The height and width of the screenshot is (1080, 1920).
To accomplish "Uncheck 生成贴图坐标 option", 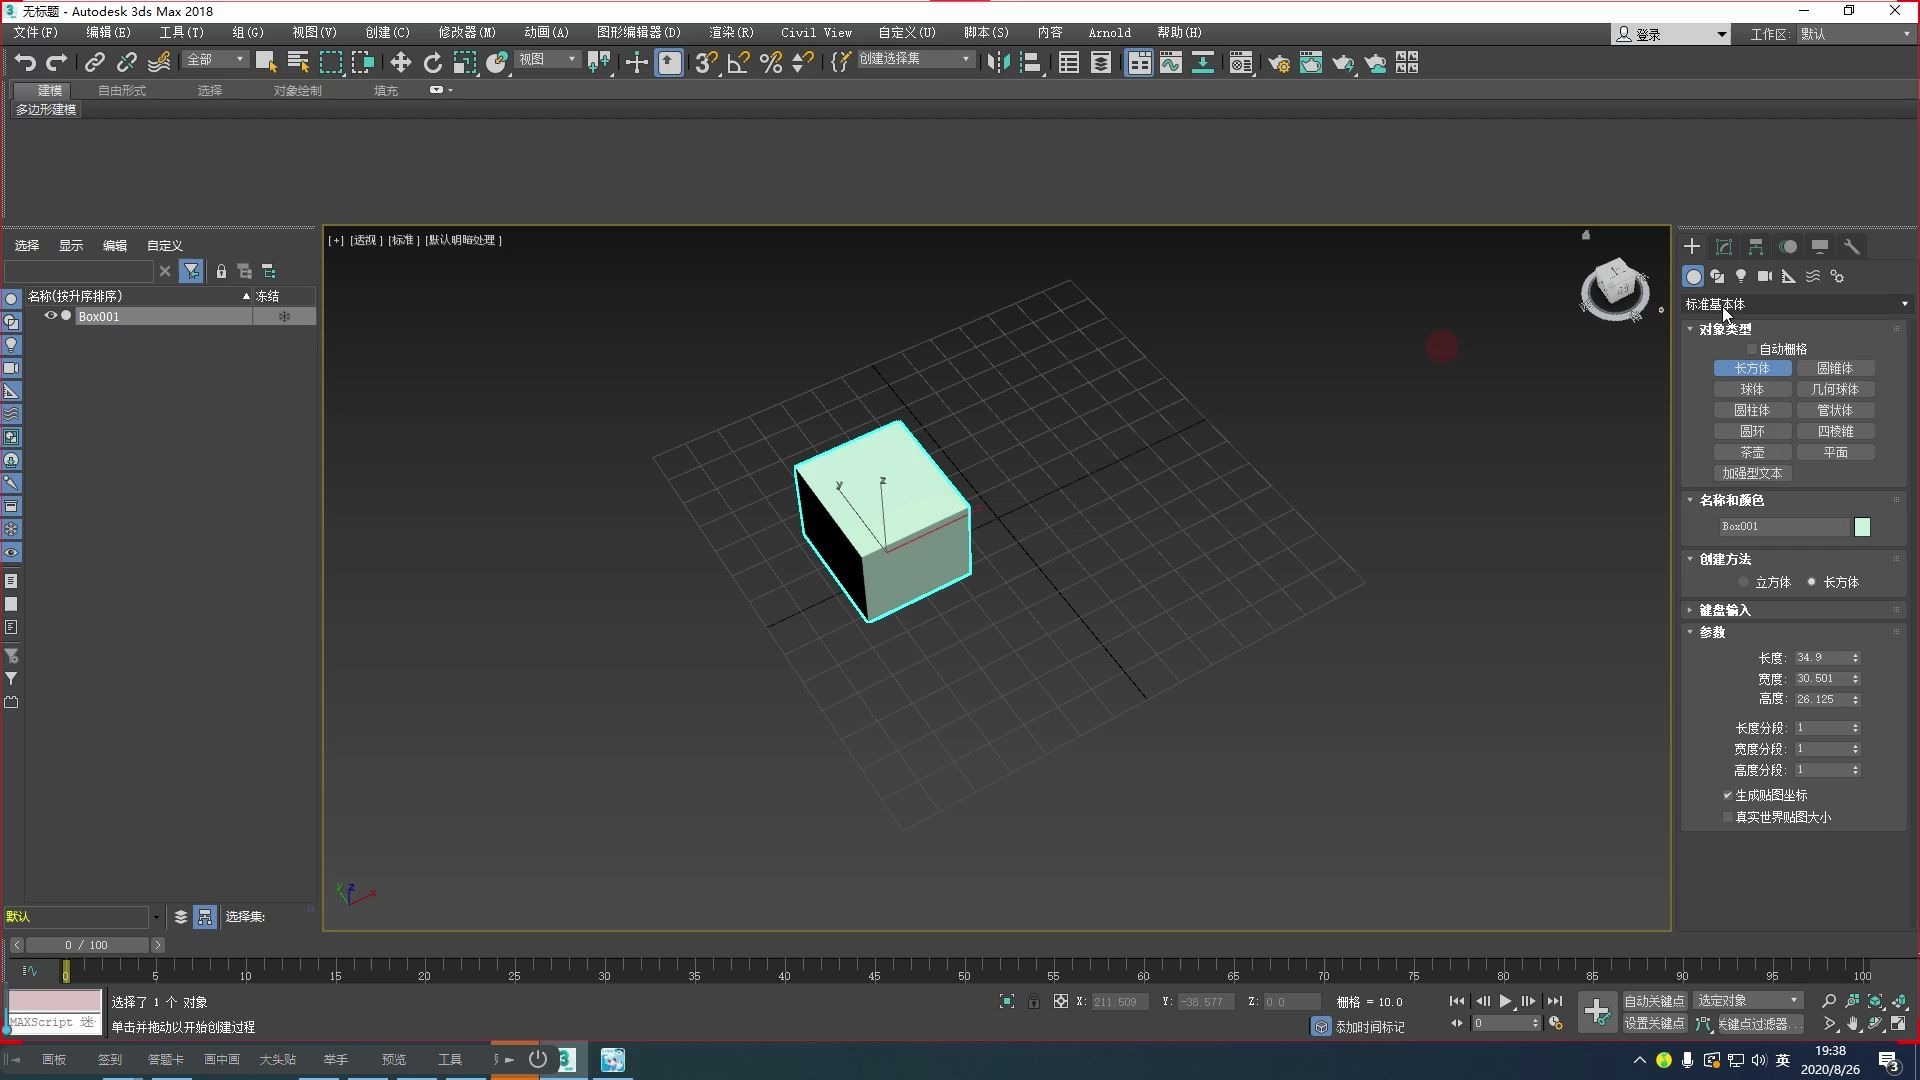I will (1728, 795).
